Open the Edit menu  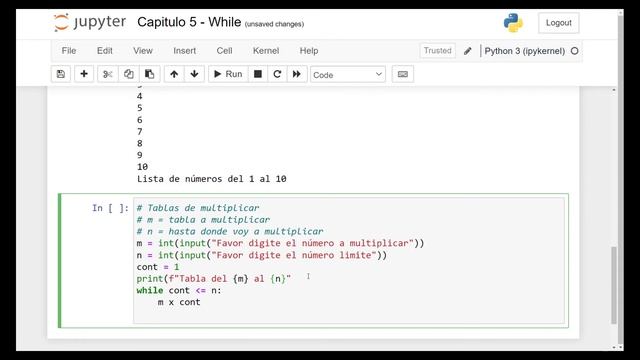(104, 51)
